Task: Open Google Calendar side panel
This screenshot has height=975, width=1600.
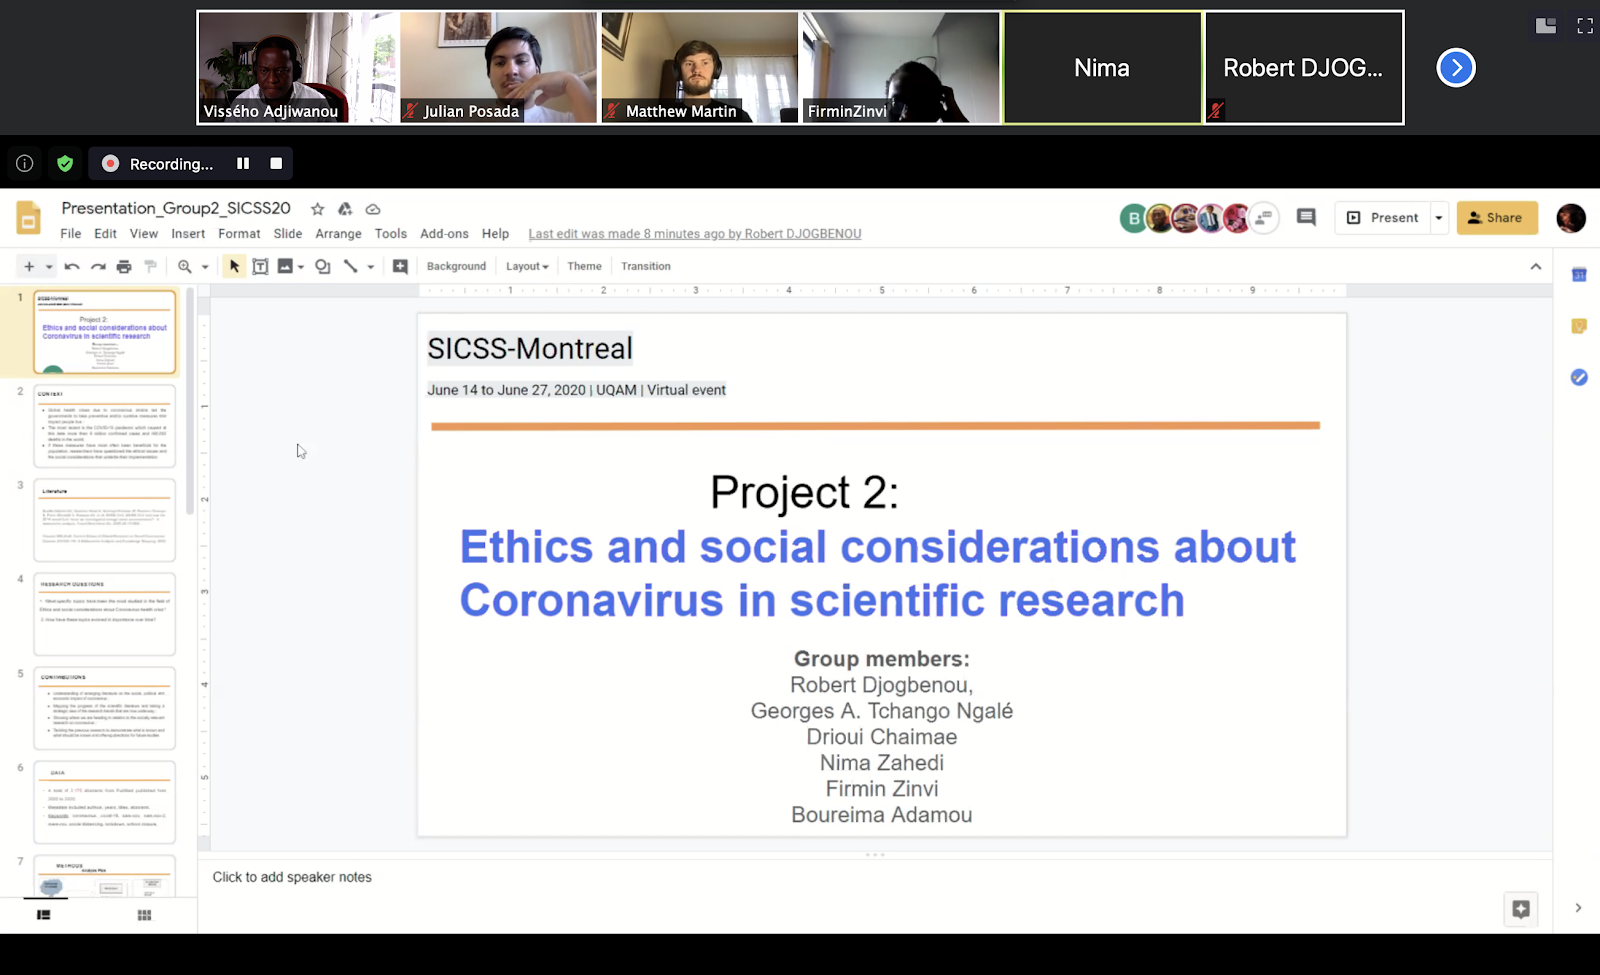Action: [1579, 275]
